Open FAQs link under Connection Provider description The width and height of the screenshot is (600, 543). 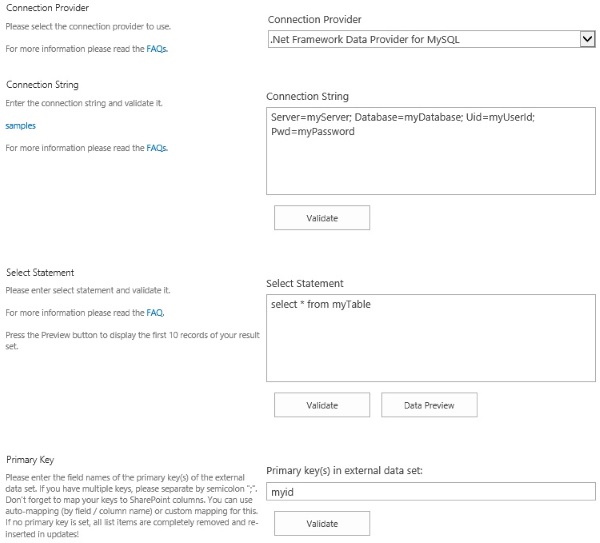[156, 48]
